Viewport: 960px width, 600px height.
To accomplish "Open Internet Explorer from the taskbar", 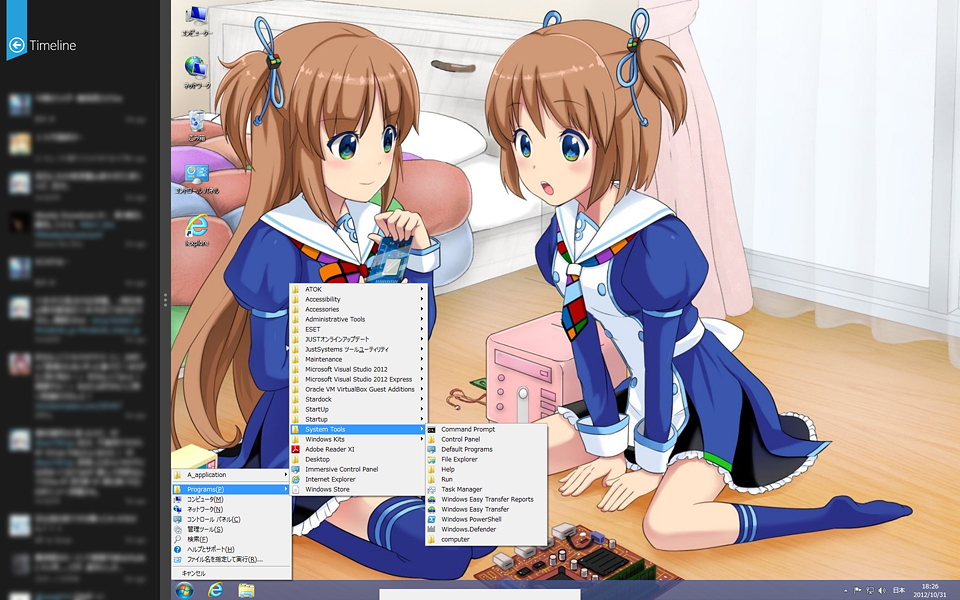I will tap(215, 590).
